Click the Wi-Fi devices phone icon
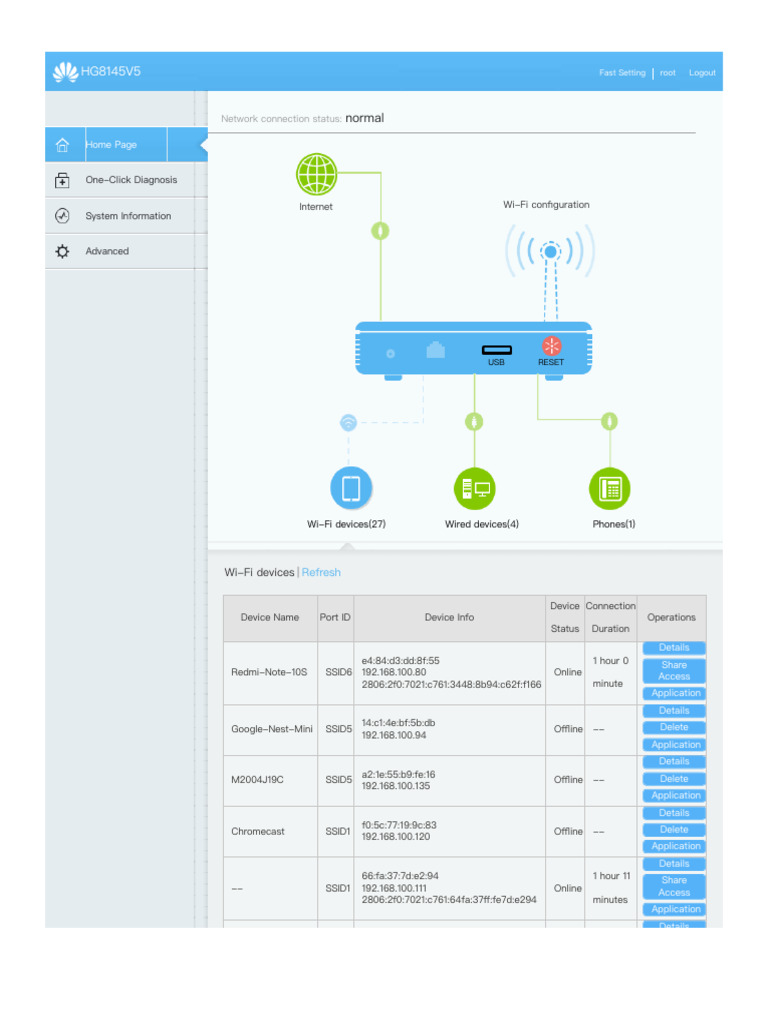Screen dimensions: 768x1024 pos(351,488)
